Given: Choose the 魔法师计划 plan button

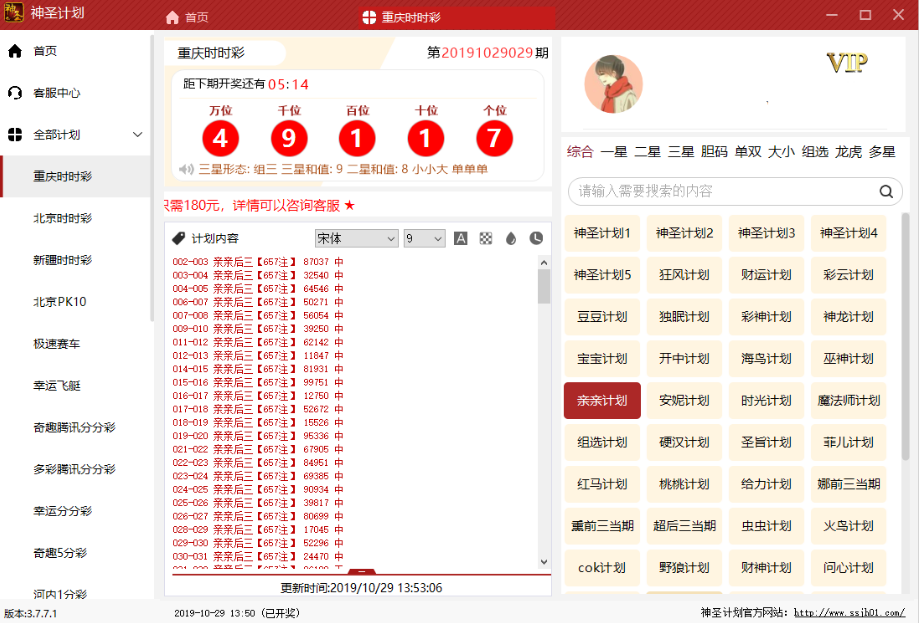Looking at the screenshot, I should 848,400.
